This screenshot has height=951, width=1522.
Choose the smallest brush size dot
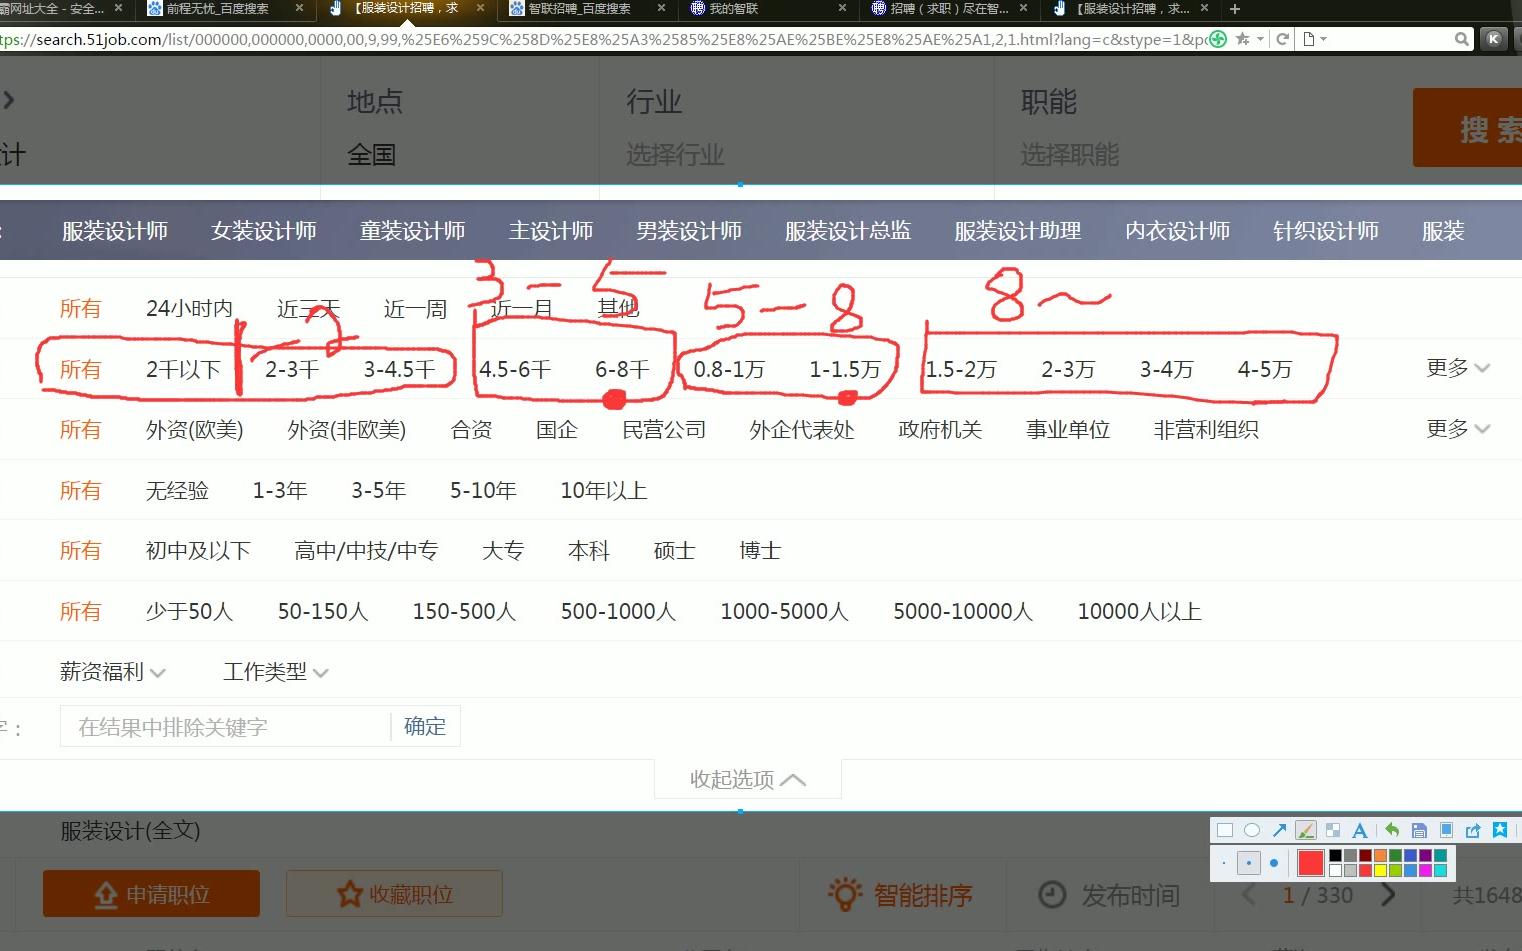[x=1224, y=862]
